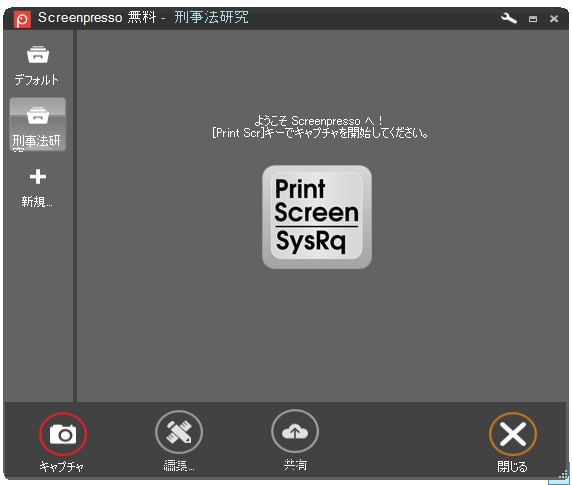Open the デフォルト workspace

(37, 66)
